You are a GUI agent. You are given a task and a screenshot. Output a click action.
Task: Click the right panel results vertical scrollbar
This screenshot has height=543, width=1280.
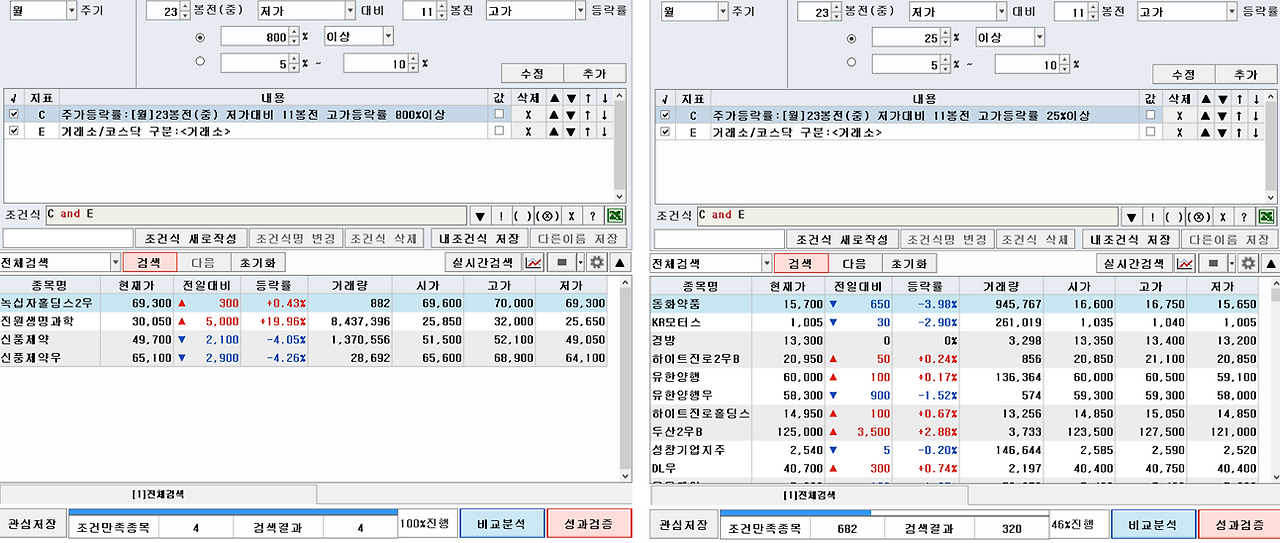pos(1274,383)
